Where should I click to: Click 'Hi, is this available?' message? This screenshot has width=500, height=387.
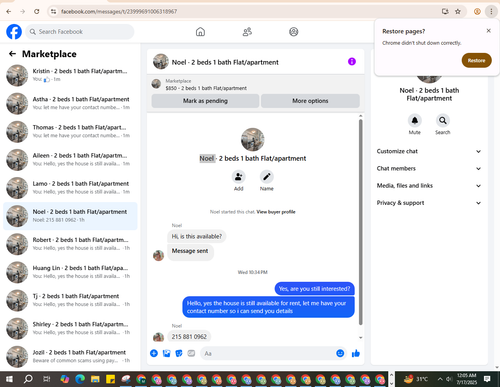[197, 236]
